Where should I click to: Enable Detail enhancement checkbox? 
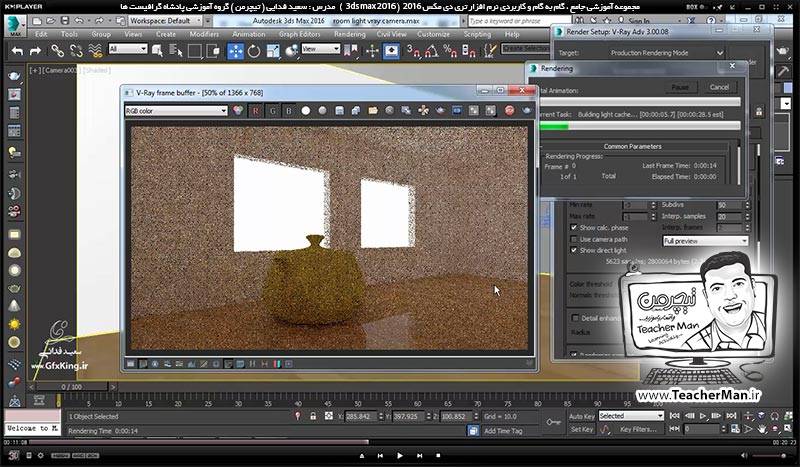click(575, 318)
